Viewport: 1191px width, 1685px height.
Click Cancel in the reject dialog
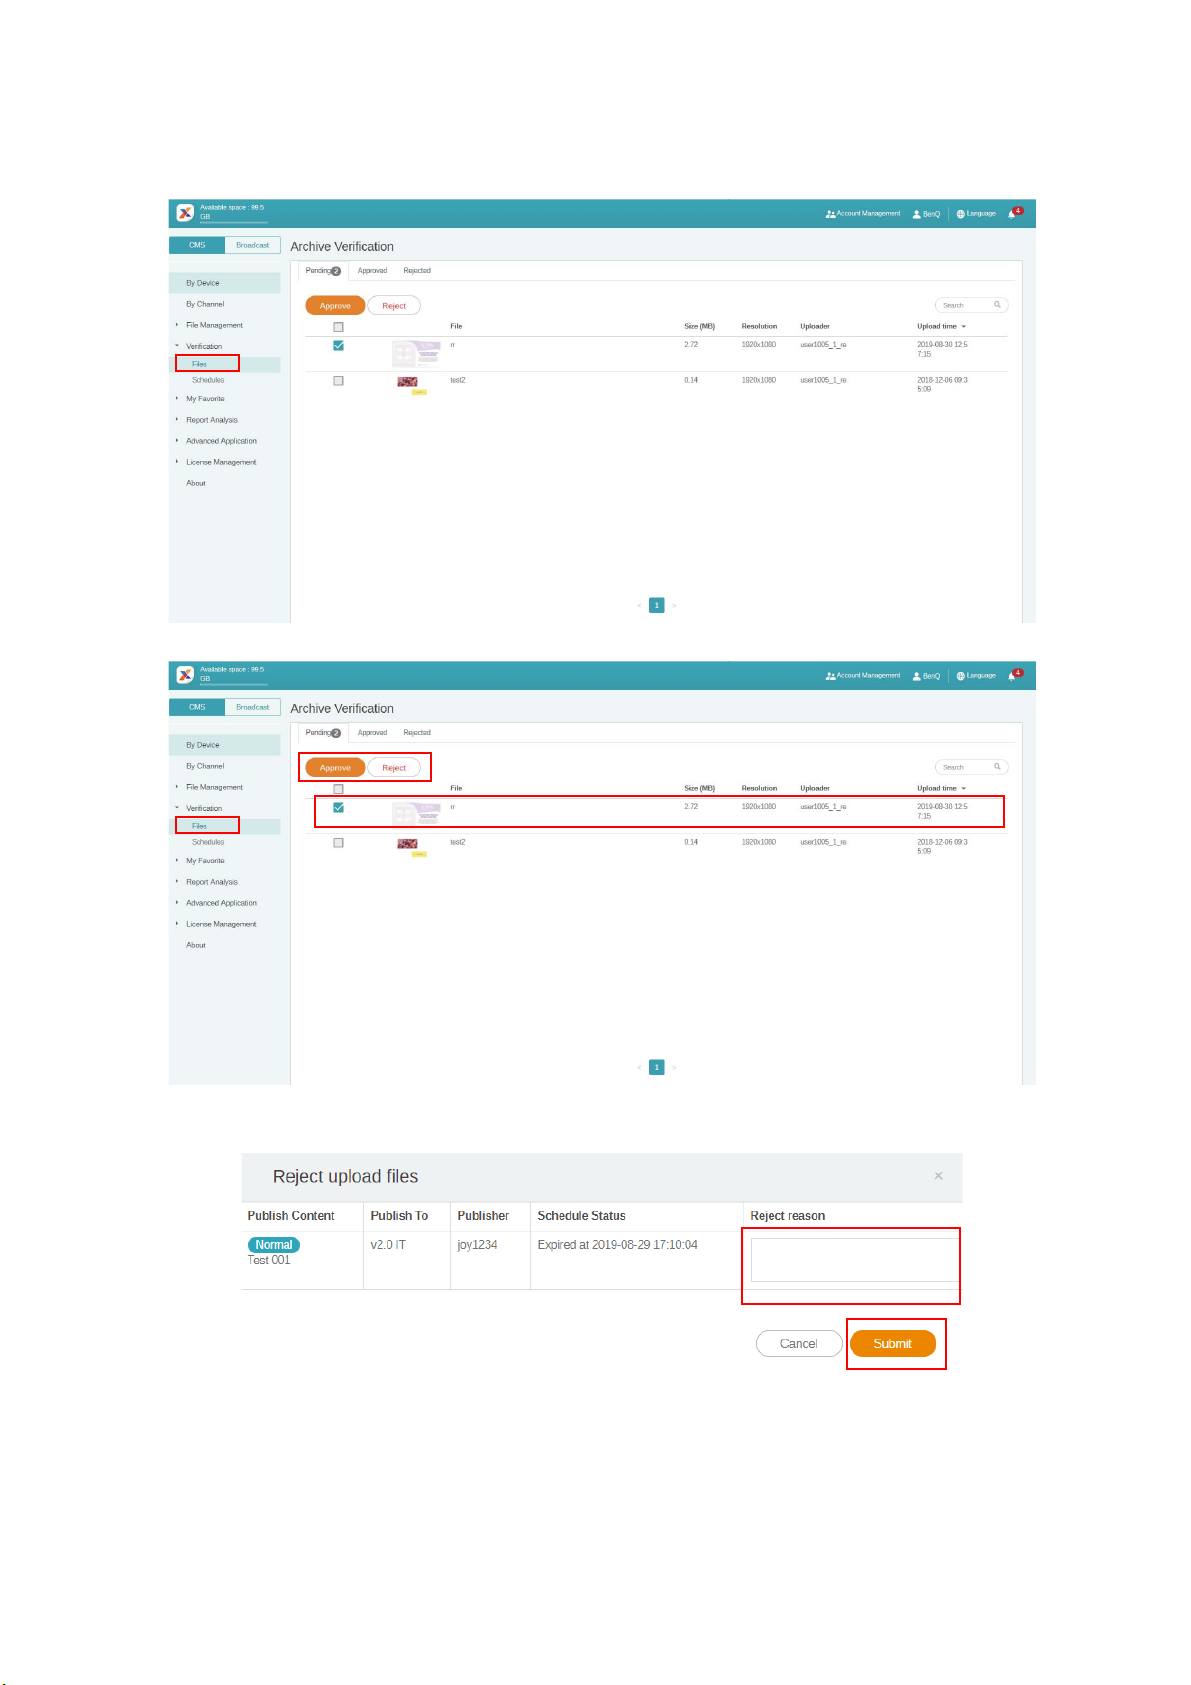click(x=798, y=1344)
